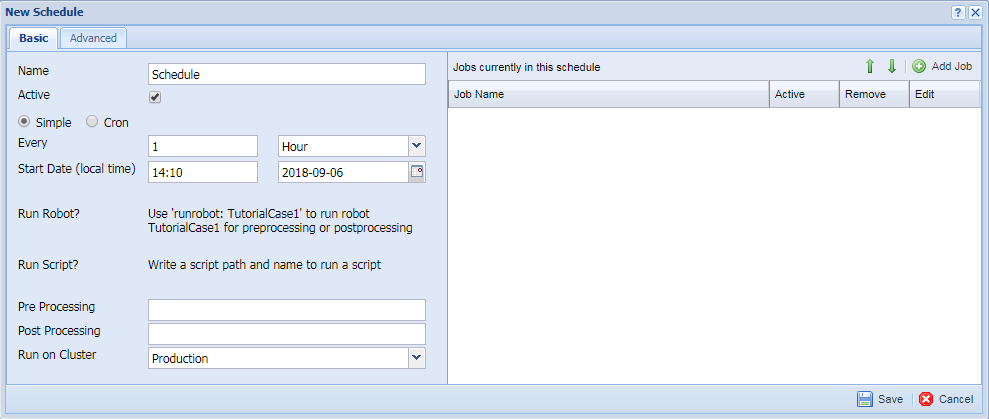Image resolution: width=989 pixels, height=419 pixels.
Task: Click the red Cancel icon
Action: (x=926, y=399)
